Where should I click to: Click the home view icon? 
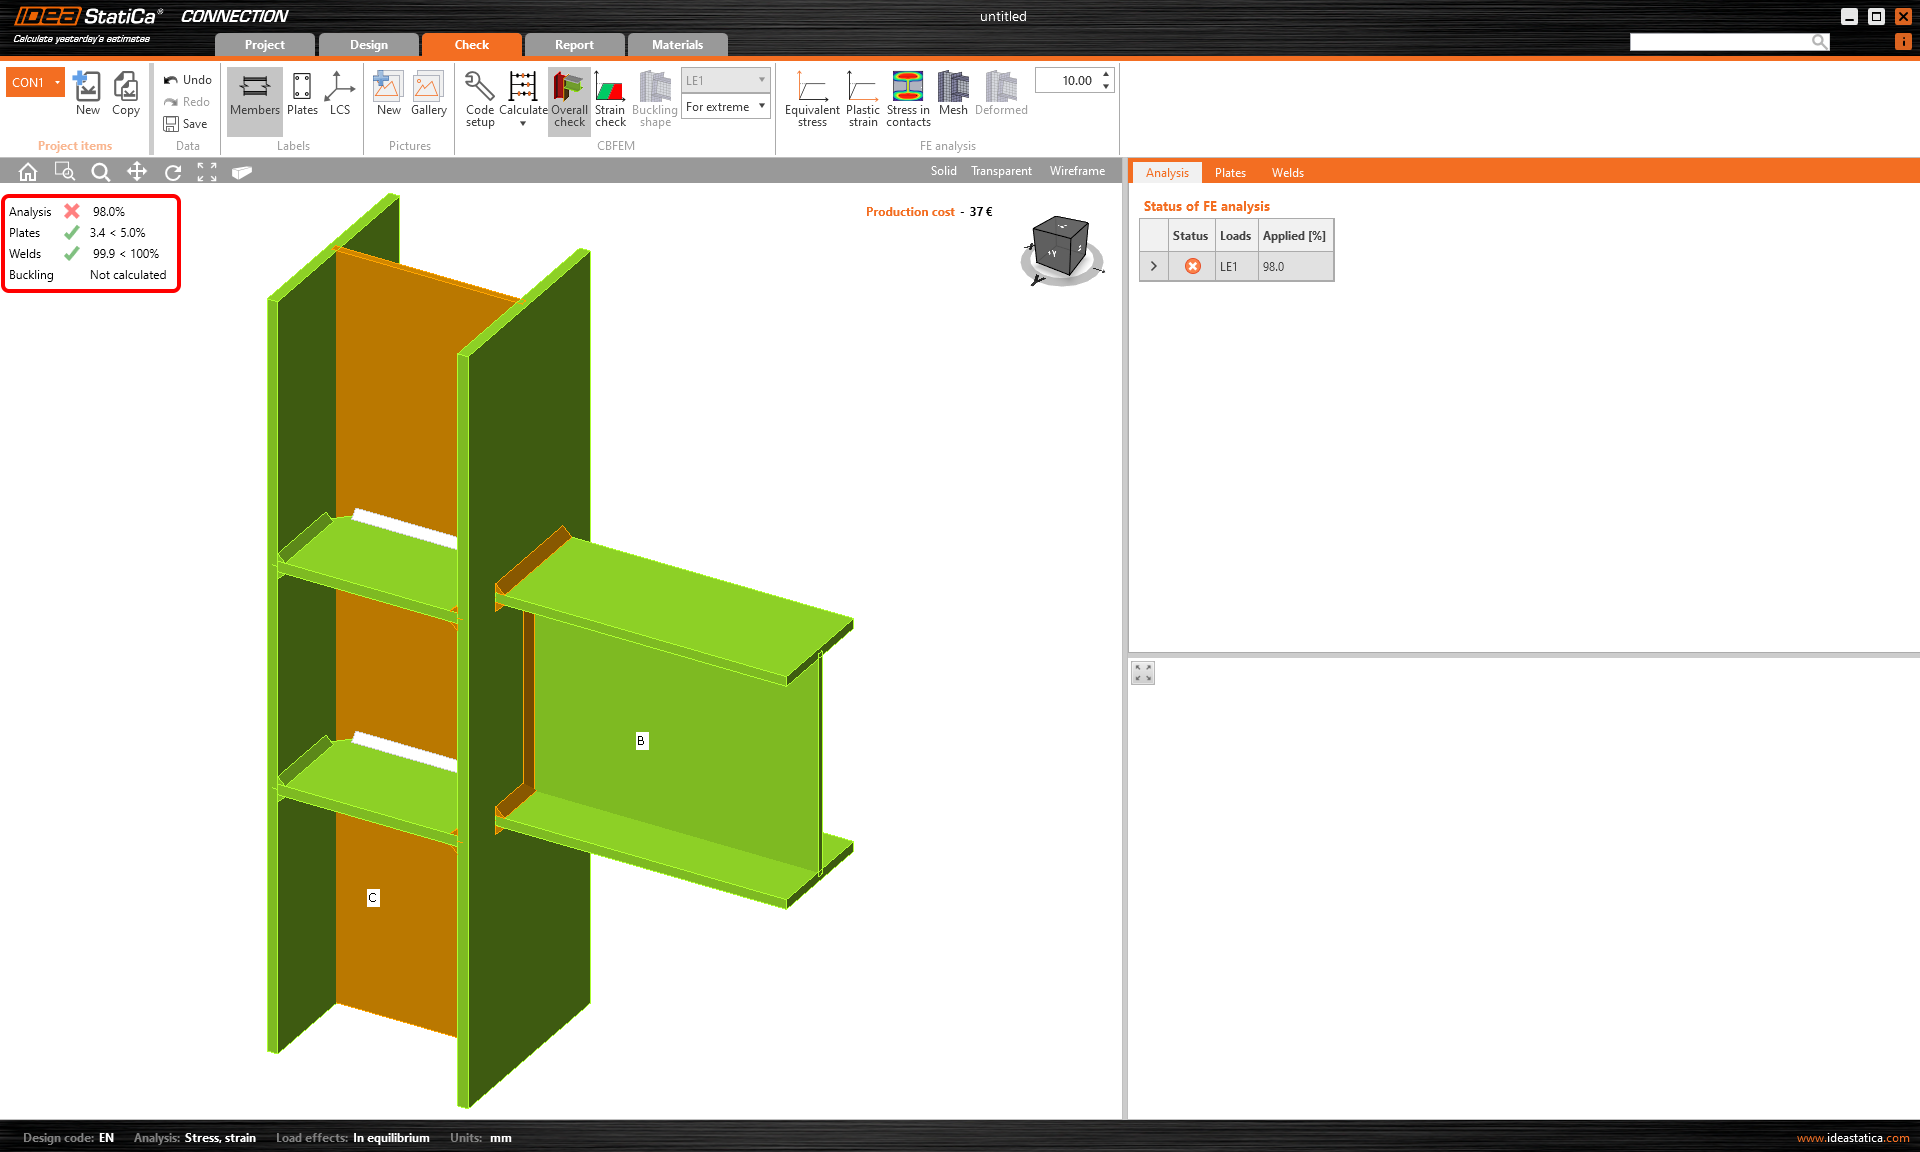click(28, 172)
